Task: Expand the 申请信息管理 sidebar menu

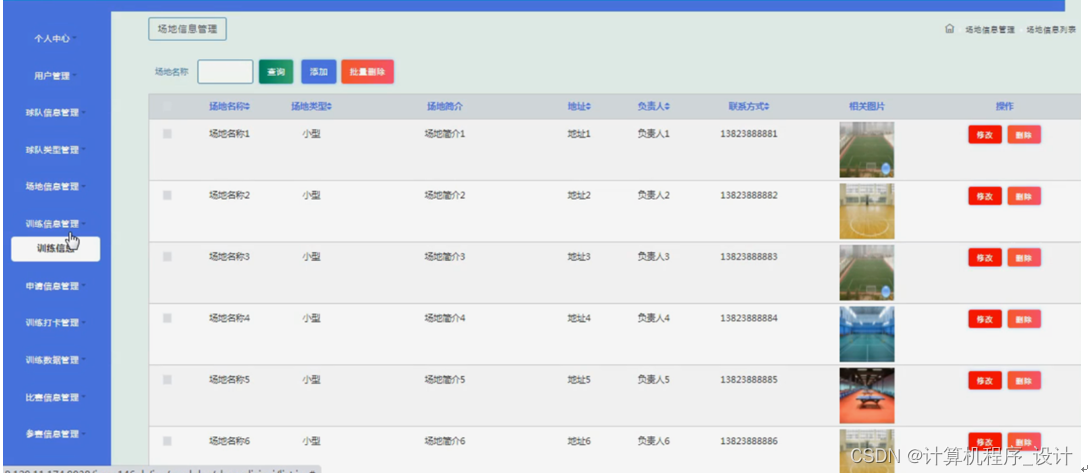Action: pyautogui.click(x=54, y=286)
